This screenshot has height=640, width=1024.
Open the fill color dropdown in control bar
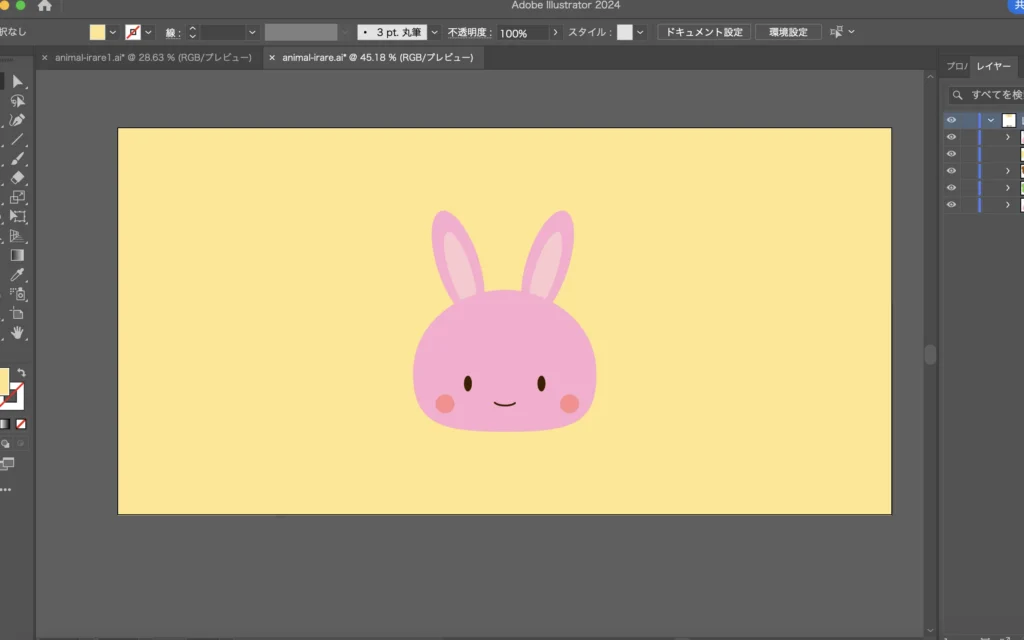112,32
